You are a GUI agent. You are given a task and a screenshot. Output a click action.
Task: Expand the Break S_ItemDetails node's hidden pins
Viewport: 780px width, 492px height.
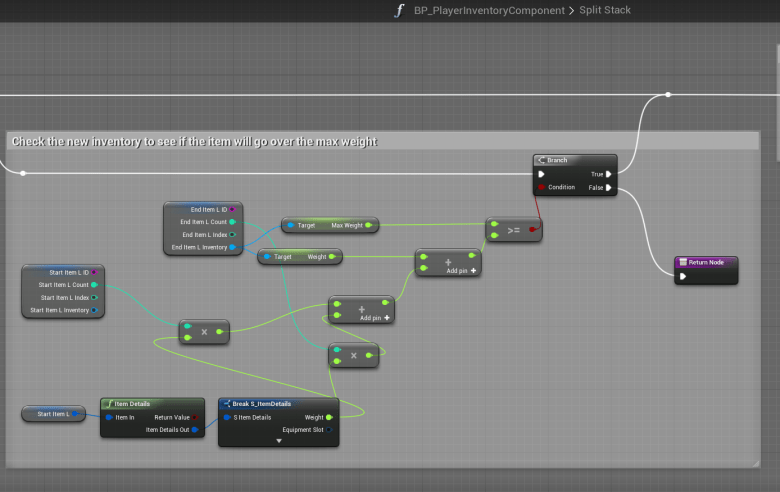coord(279,441)
